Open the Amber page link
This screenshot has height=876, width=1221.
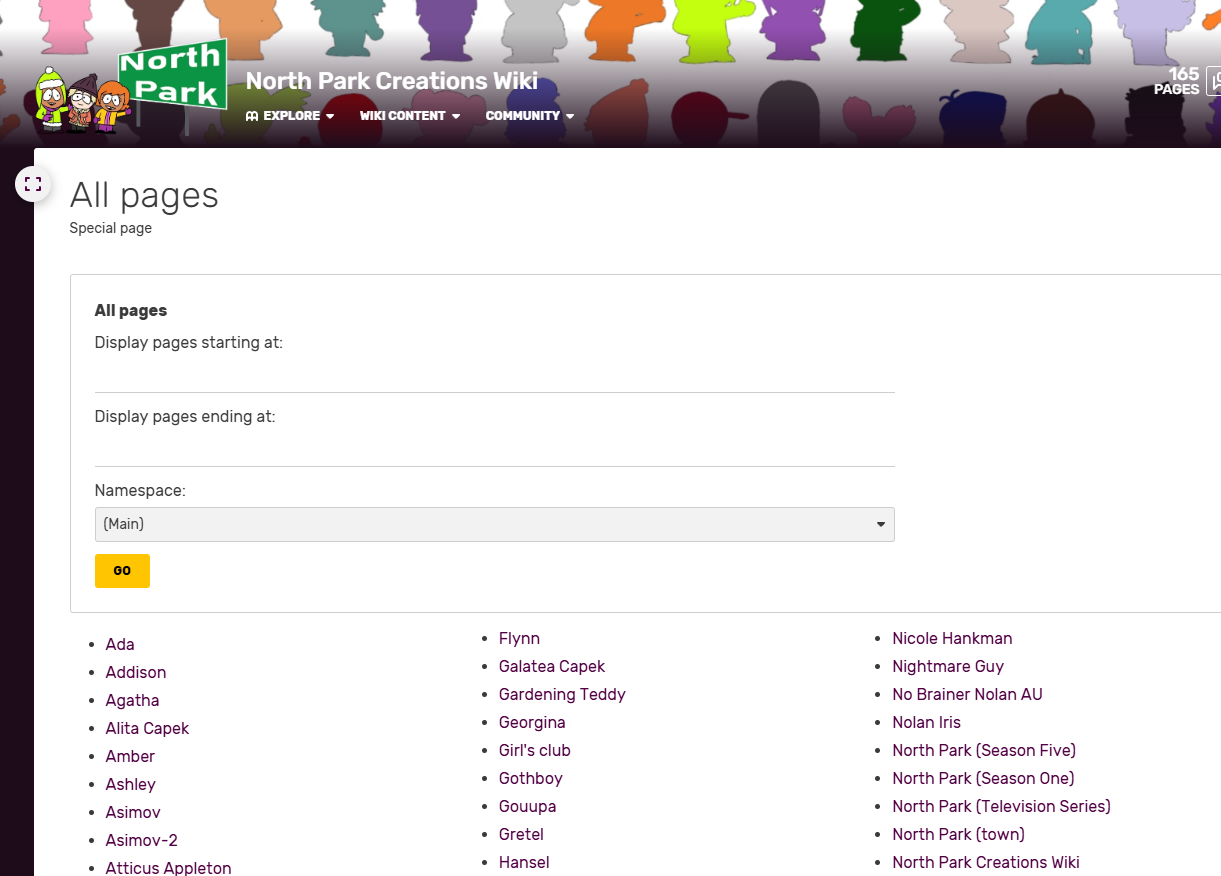click(x=130, y=757)
